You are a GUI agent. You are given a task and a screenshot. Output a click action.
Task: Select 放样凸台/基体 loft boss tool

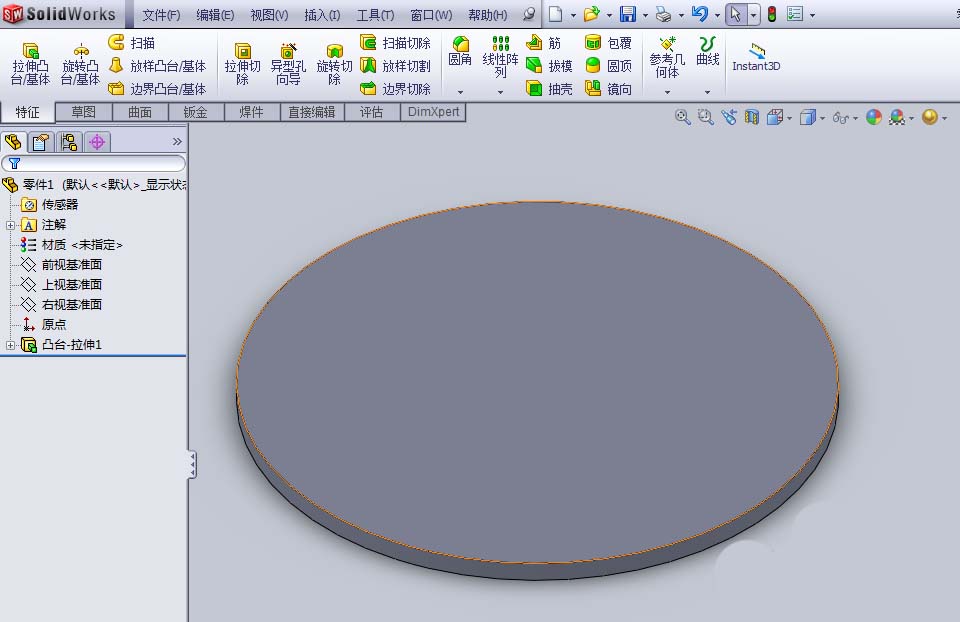[x=157, y=66]
